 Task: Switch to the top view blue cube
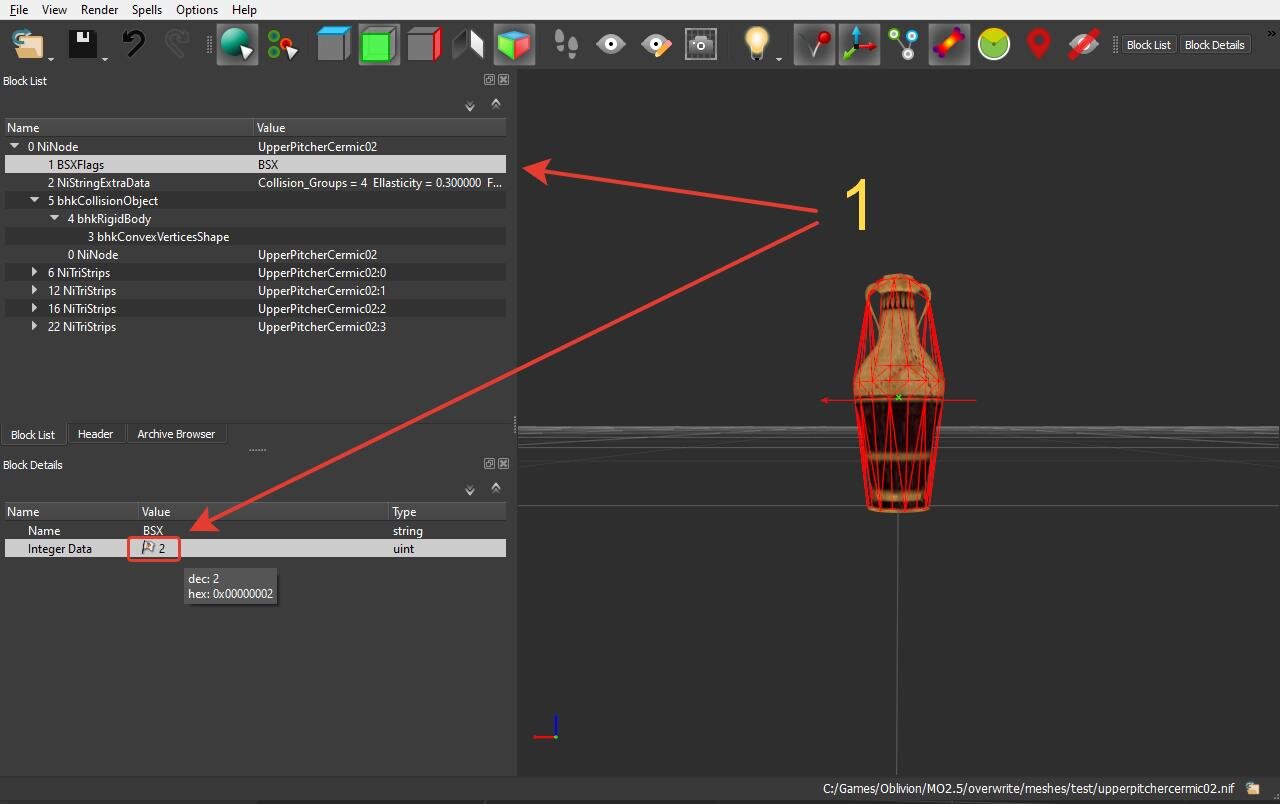(x=333, y=45)
